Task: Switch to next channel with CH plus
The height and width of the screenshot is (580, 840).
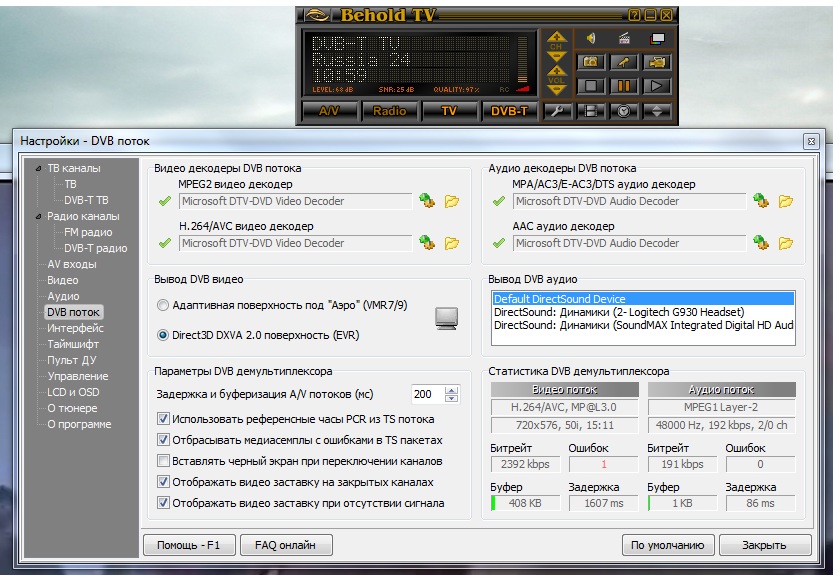Action: 557,36
